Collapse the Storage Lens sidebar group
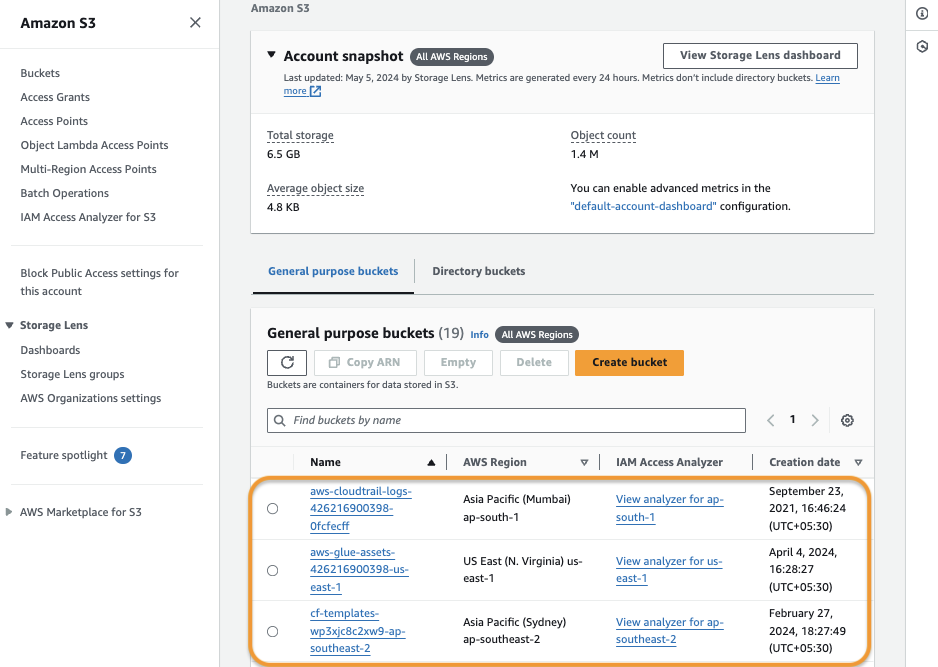938x667 pixels. coord(9,325)
